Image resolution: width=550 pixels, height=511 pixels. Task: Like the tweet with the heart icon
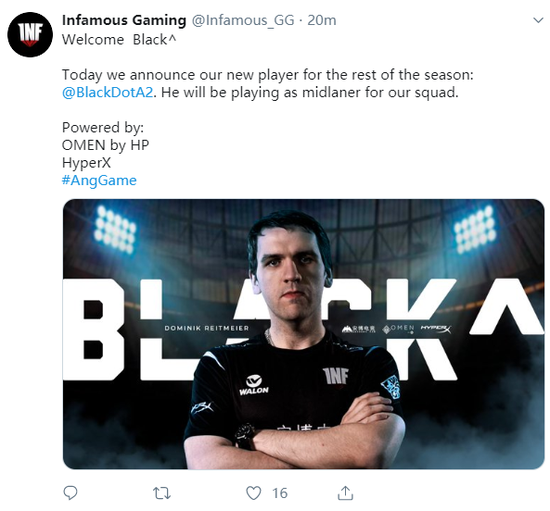click(253, 493)
